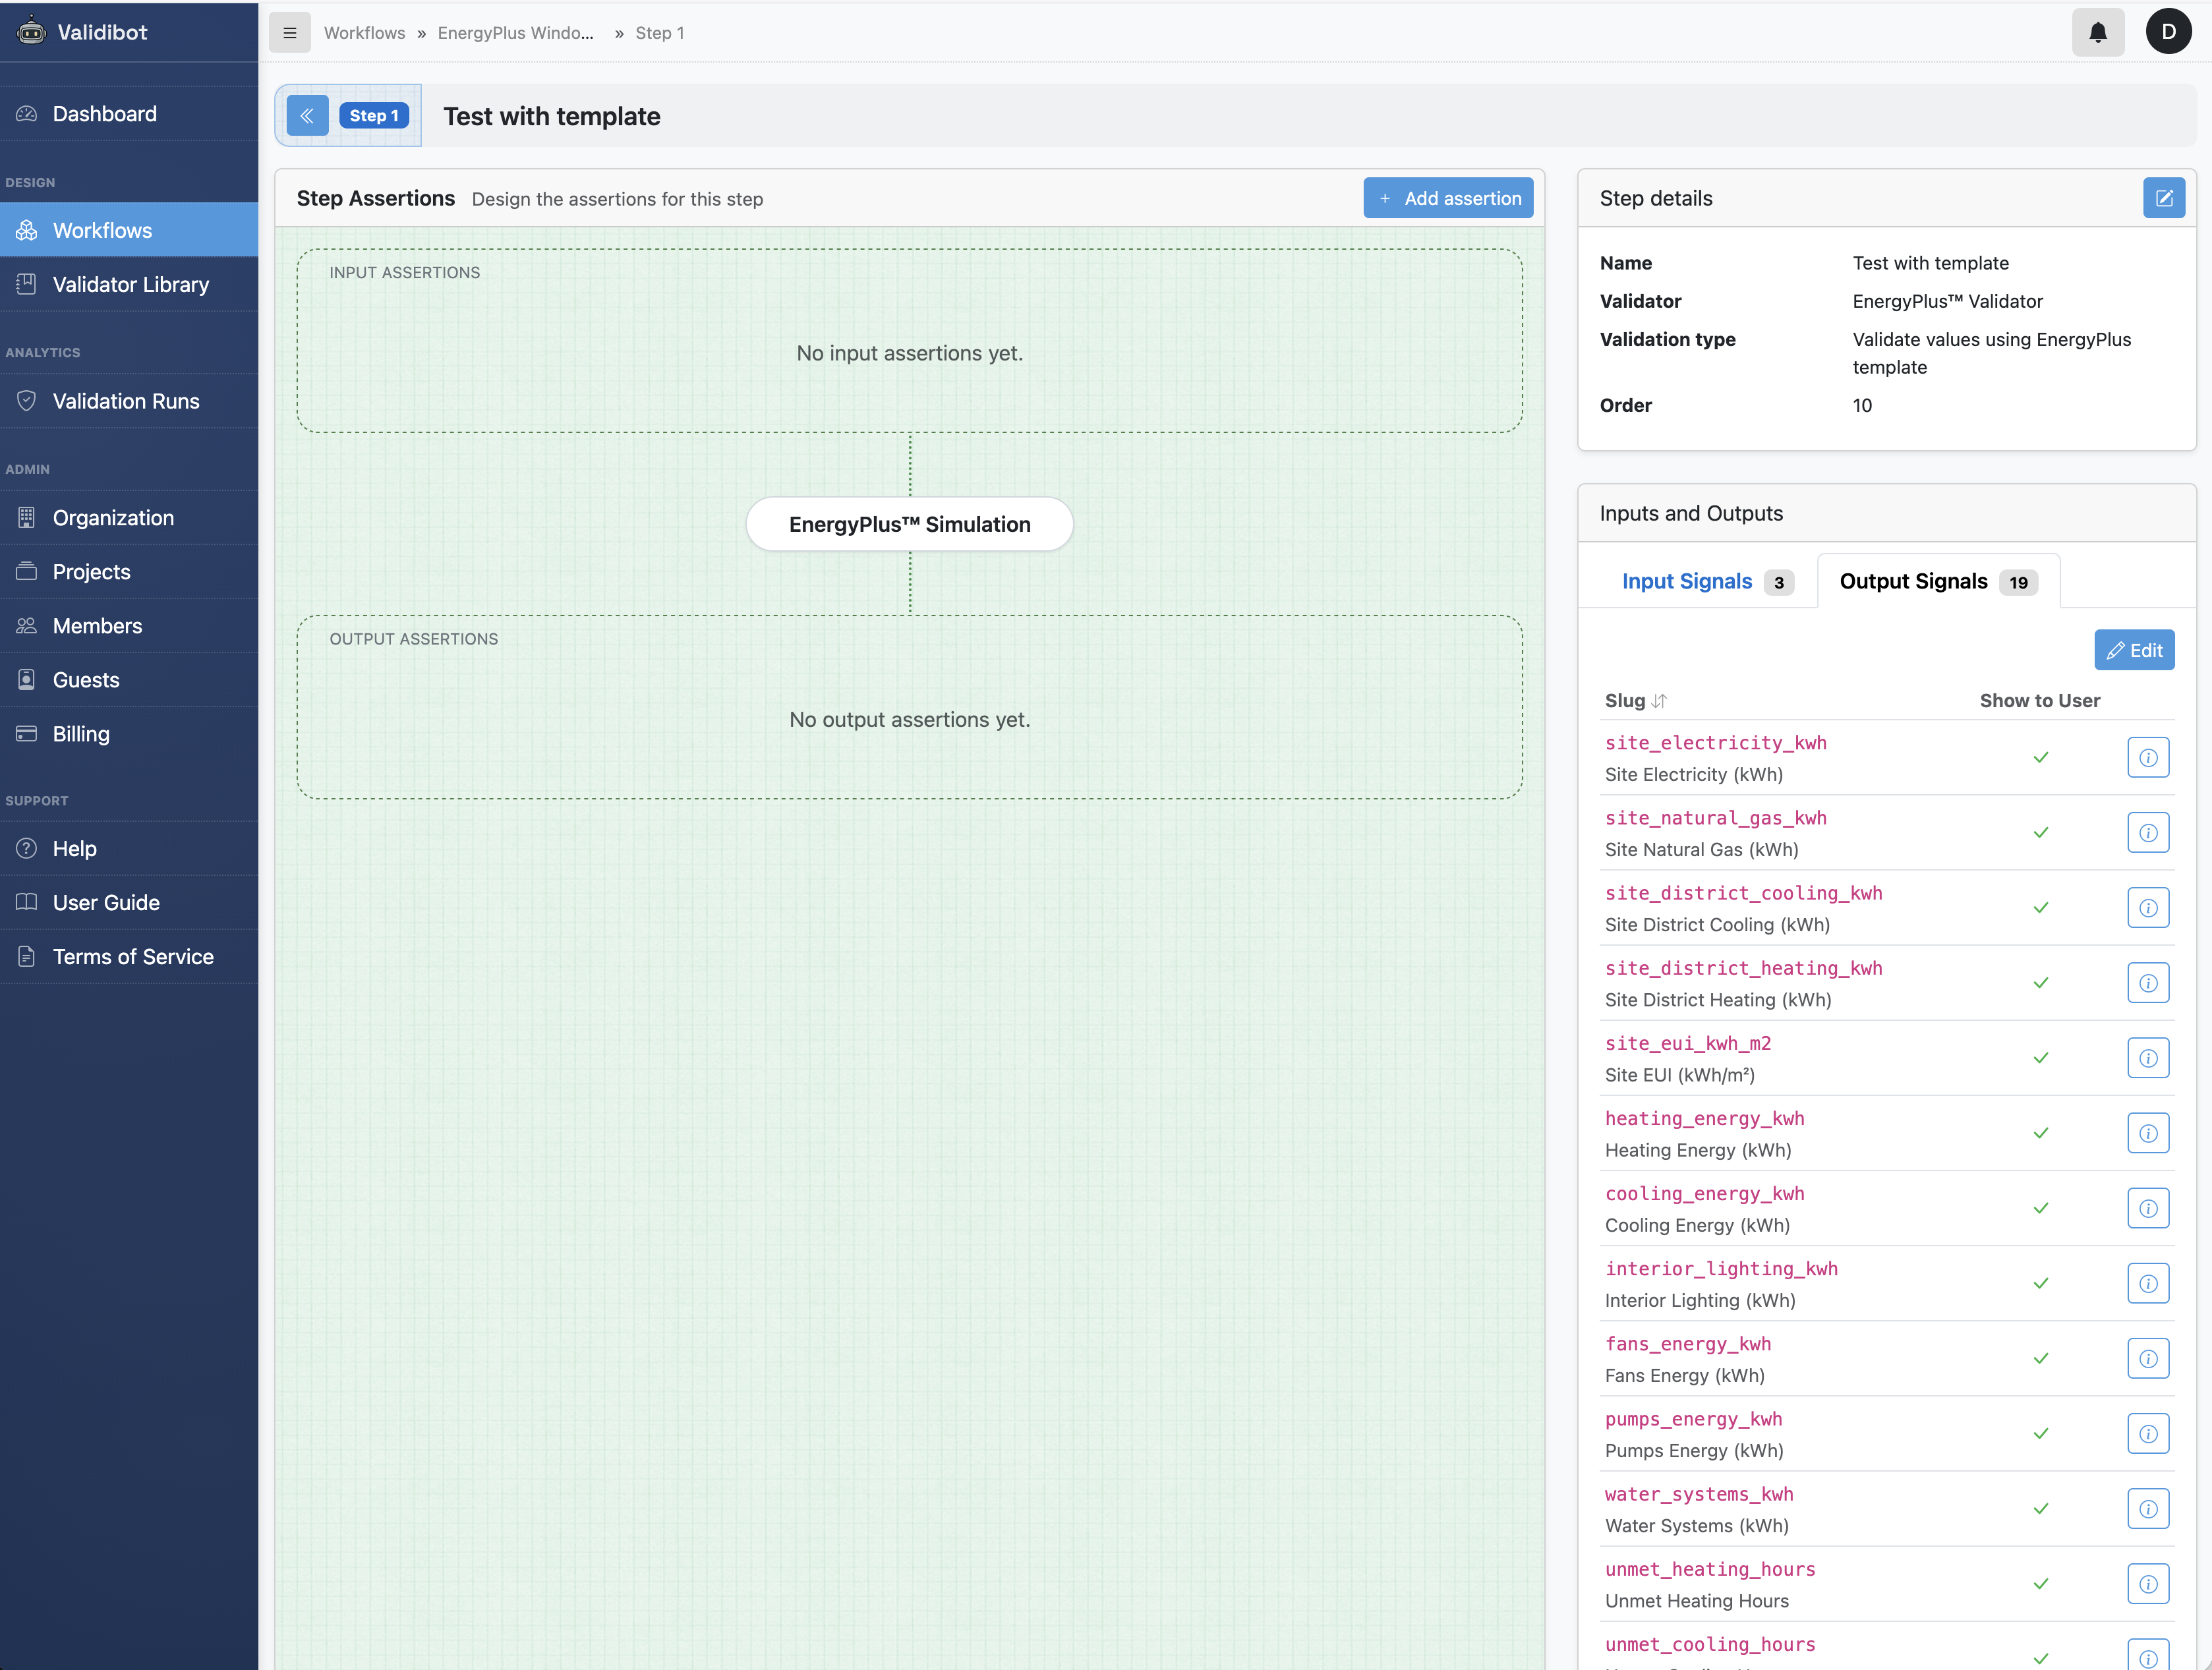Open Validator Library in sidebar
Image resolution: width=2212 pixels, height=1670 pixels.
(x=130, y=285)
